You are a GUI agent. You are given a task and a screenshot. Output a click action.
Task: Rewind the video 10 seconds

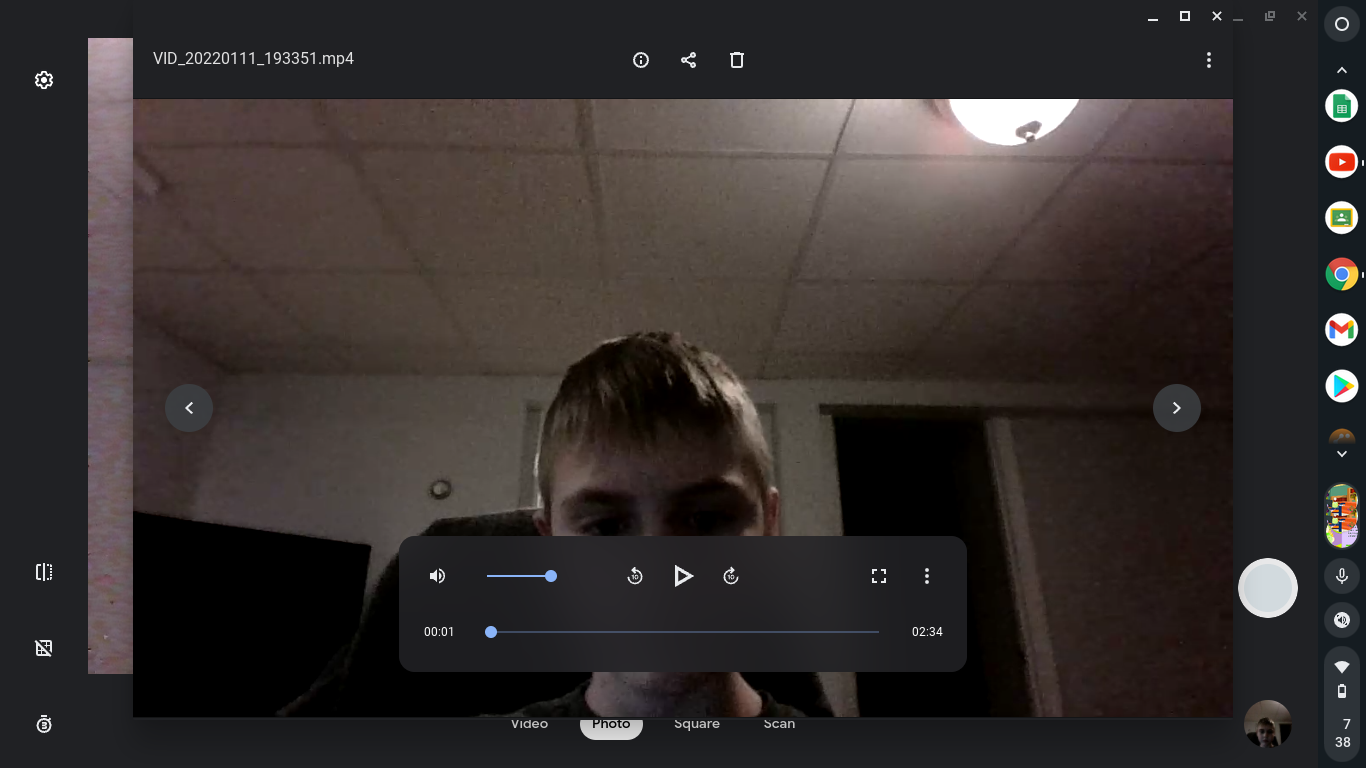click(635, 576)
